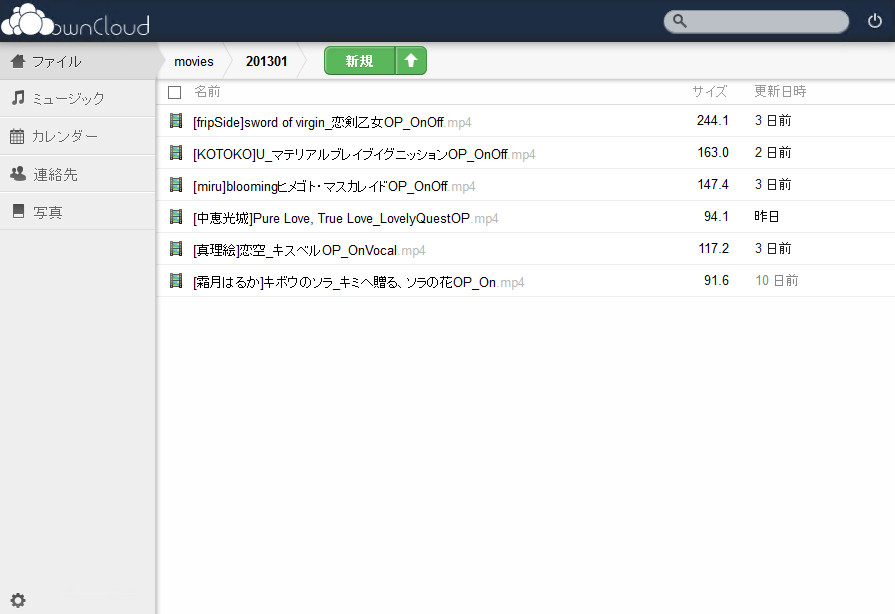The image size is (895, 614).
Task: Click the ownCloud logo
Action: pos(76,21)
